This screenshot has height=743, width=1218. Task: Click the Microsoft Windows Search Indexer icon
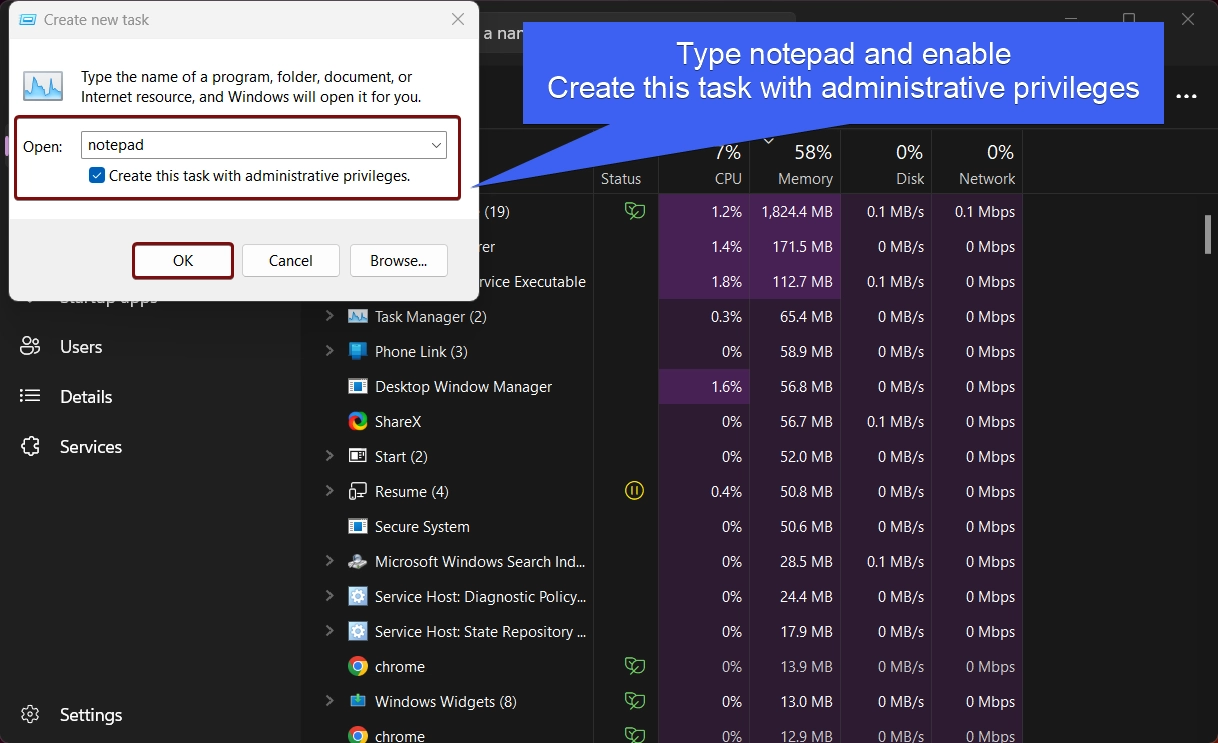coord(358,562)
